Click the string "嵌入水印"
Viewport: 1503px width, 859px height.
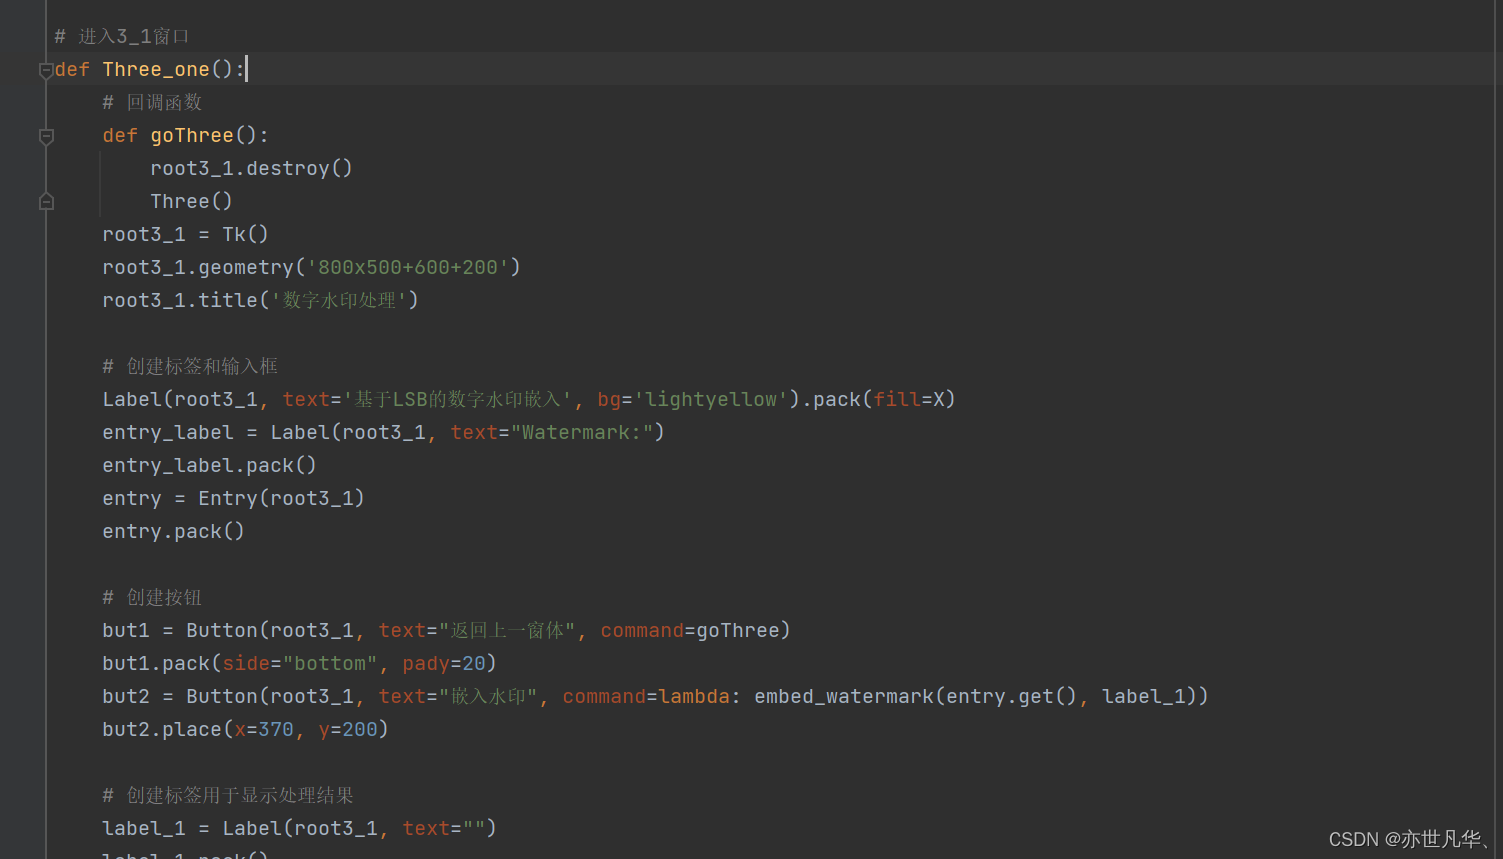(488, 696)
